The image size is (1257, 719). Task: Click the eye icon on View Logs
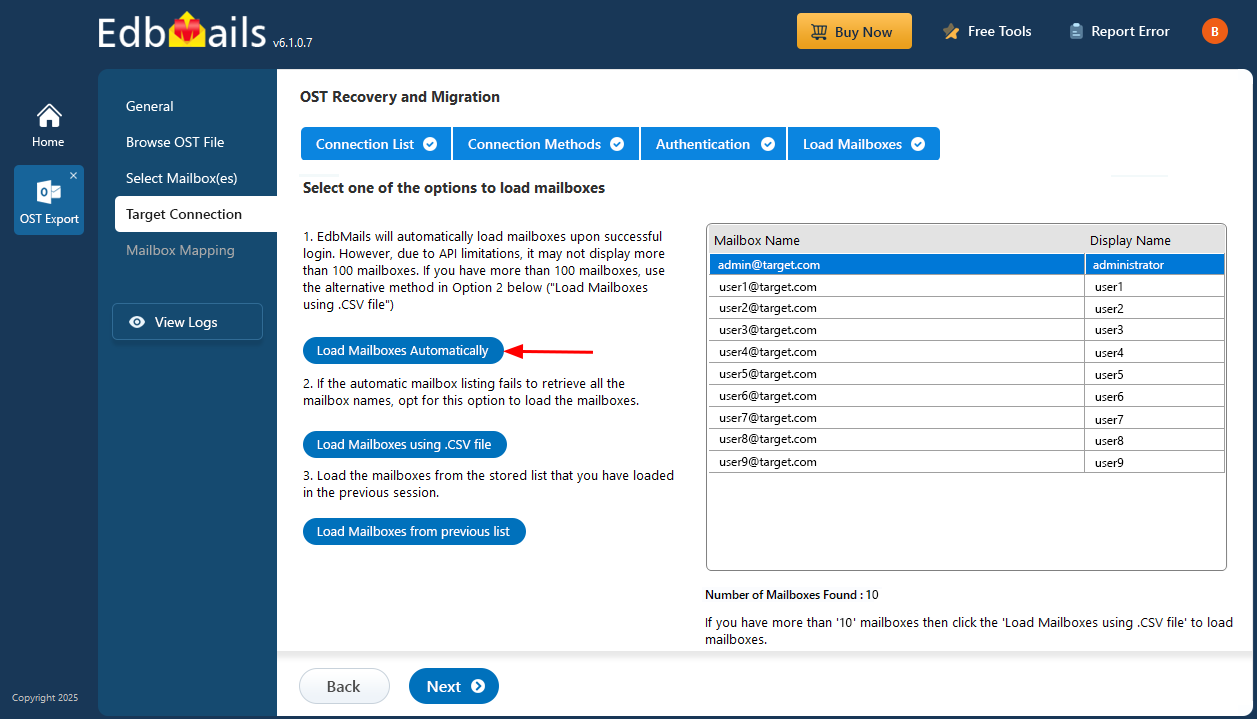(137, 322)
